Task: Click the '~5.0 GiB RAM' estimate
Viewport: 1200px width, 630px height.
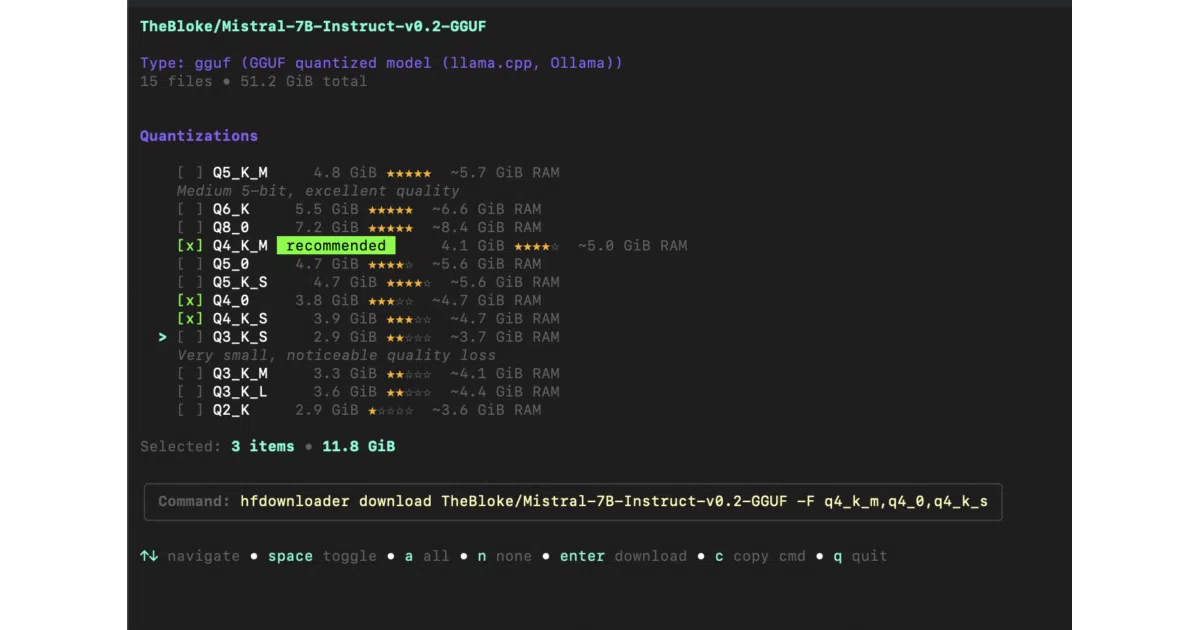Action: click(x=632, y=246)
